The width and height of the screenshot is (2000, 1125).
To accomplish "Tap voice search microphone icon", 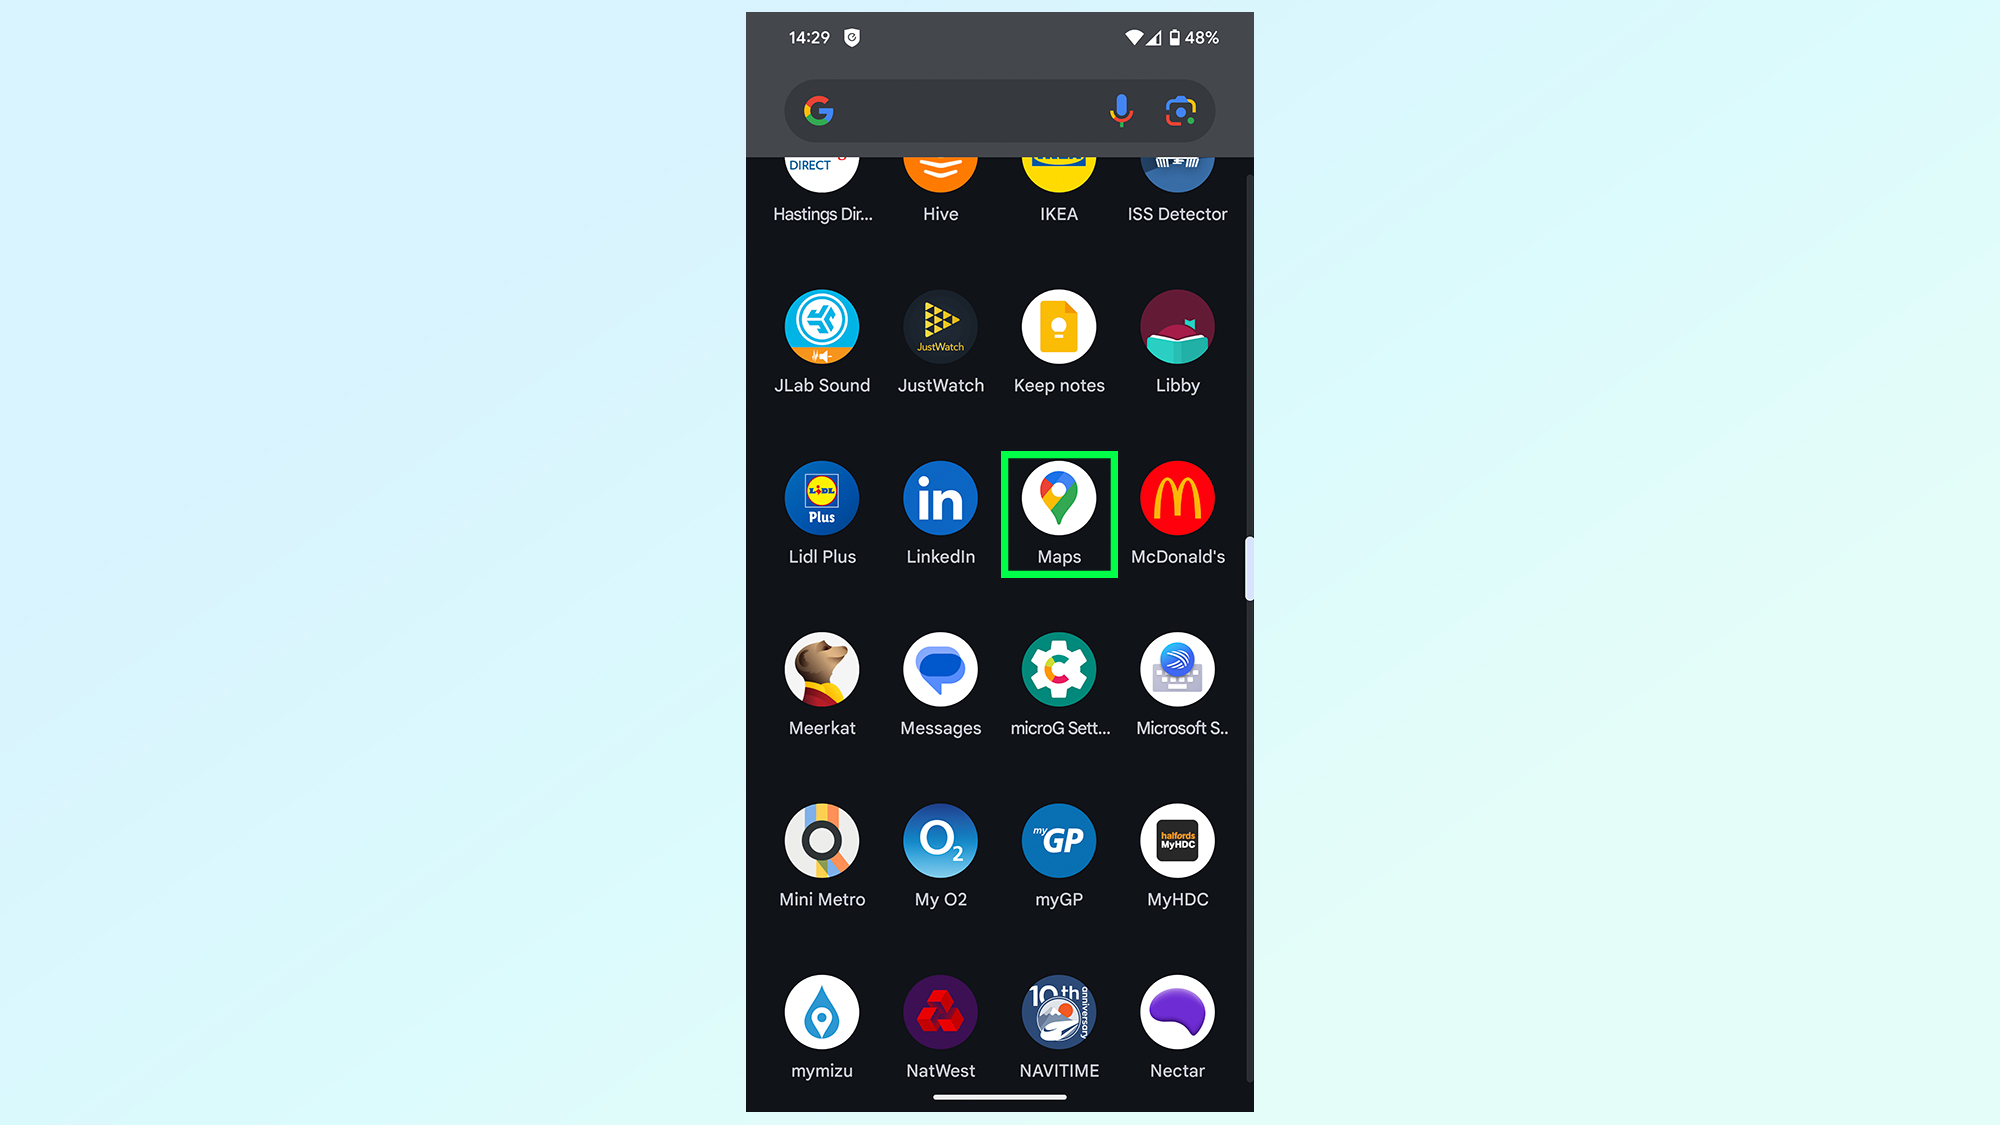I will [x=1125, y=111].
